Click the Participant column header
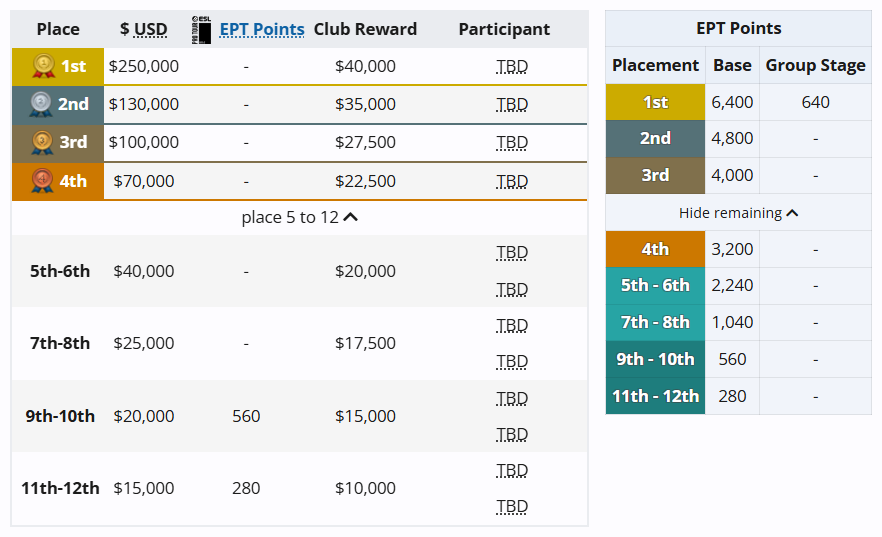Image resolution: width=882 pixels, height=537 pixels. (x=504, y=30)
